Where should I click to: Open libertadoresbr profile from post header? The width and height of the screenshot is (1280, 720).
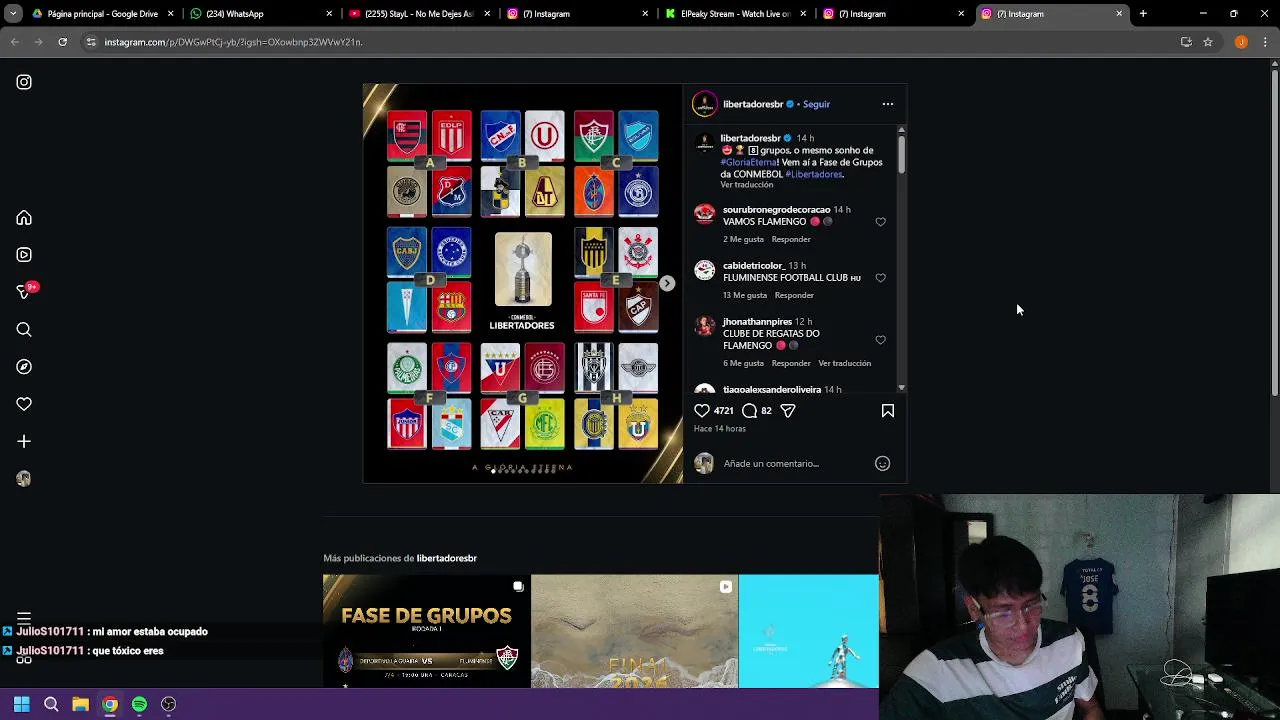(x=752, y=104)
